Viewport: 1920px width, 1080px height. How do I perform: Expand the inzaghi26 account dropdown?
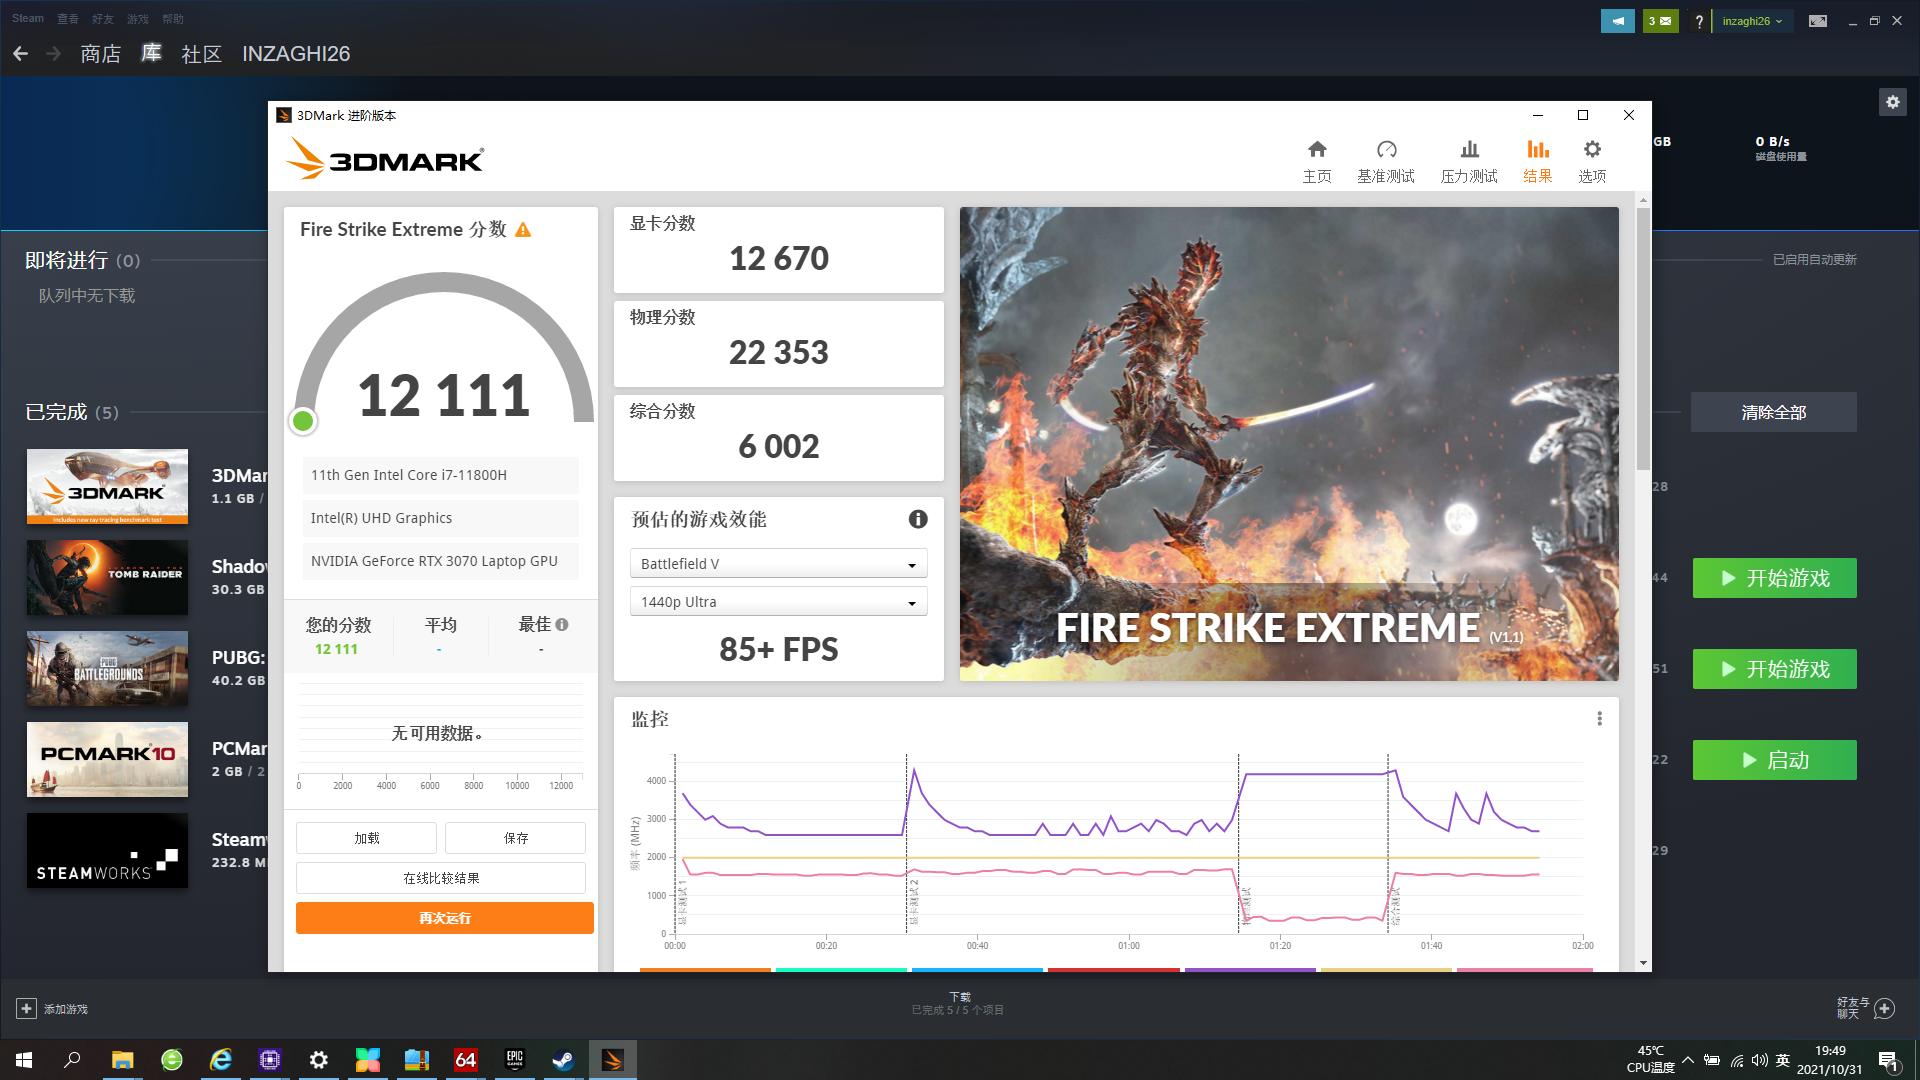coord(1752,20)
